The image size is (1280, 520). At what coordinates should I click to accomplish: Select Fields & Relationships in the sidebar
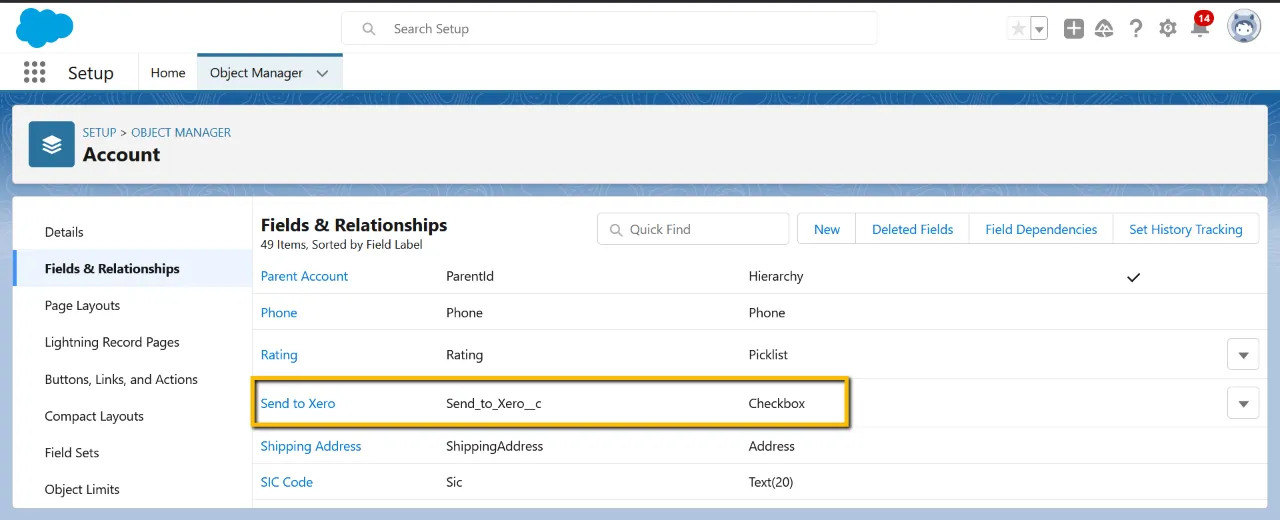[112, 269]
